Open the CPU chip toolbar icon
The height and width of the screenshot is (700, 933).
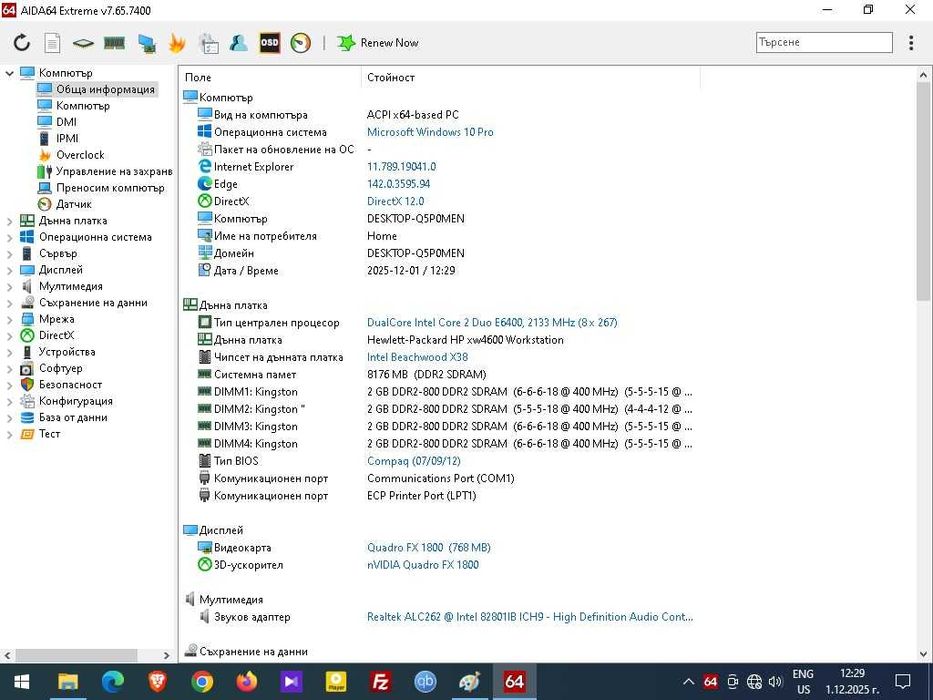click(x=83, y=43)
